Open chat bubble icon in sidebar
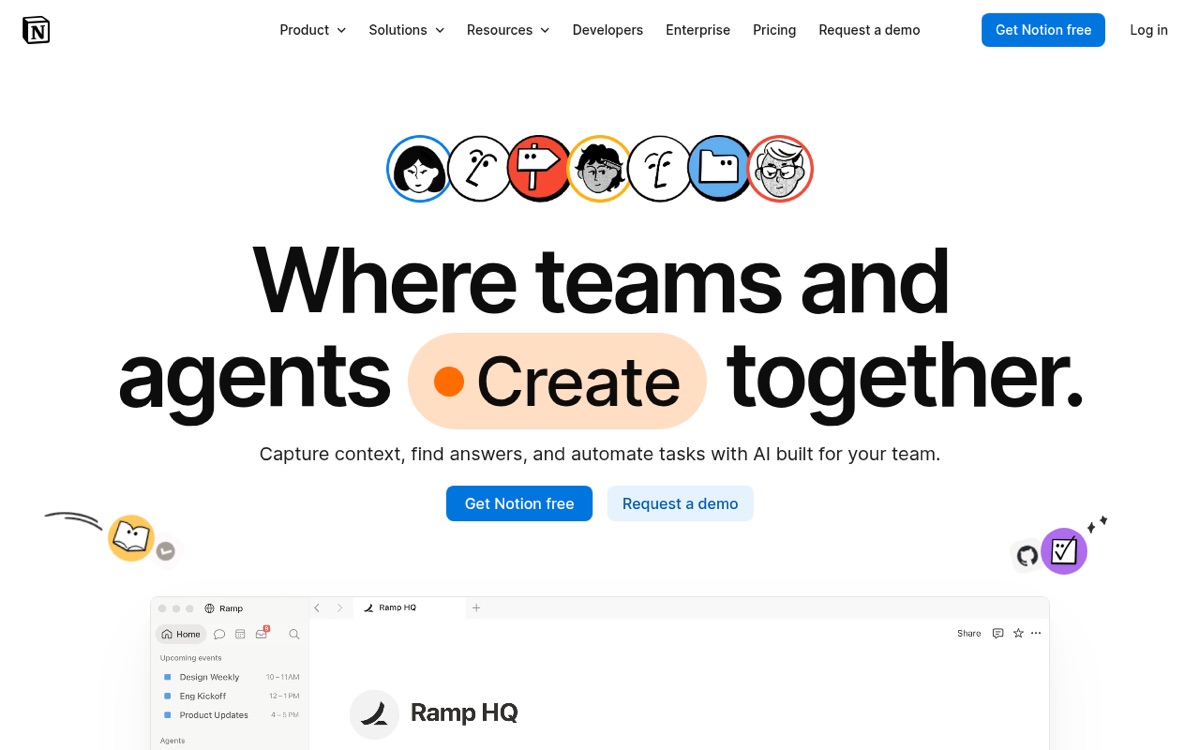Image resolution: width=1200 pixels, height=750 pixels. click(220, 634)
